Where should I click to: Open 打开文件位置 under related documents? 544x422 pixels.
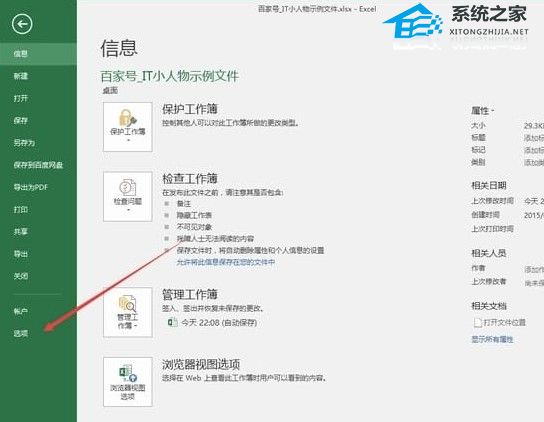pos(504,322)
